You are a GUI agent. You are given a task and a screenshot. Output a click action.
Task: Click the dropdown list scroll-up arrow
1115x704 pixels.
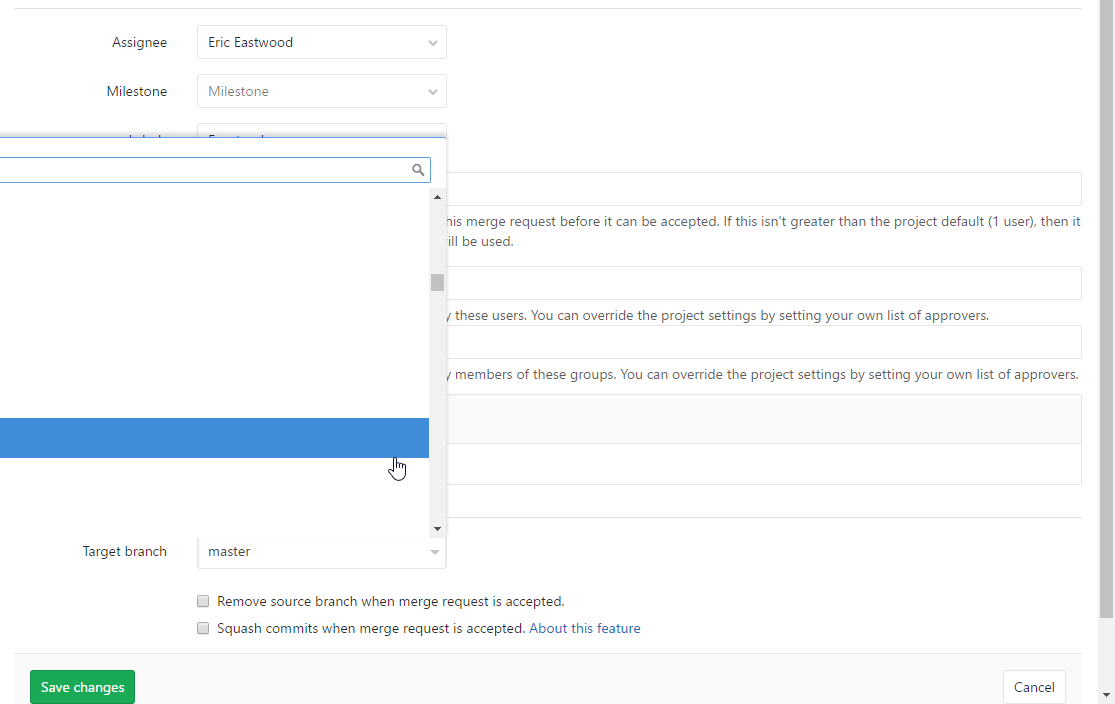[x=437, y=197]
